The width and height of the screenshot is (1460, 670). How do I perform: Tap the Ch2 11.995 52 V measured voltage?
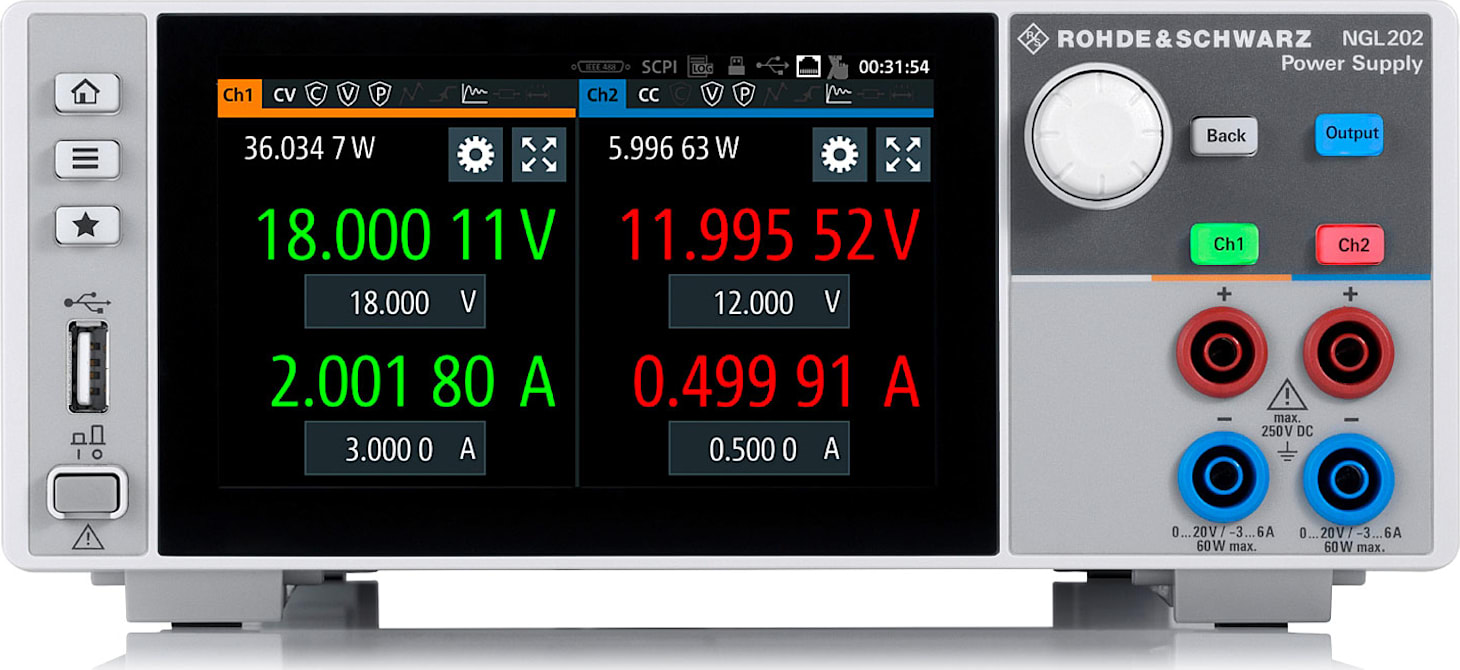pos(769,234)
